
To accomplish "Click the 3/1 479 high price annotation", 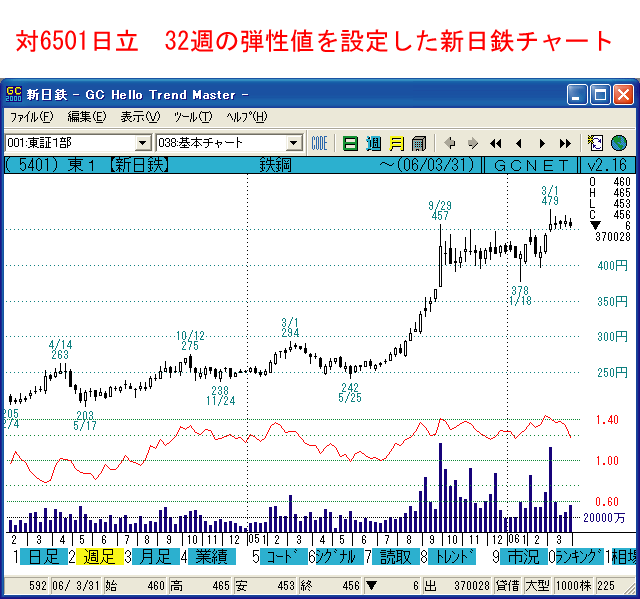I will [x=550, y=195].
